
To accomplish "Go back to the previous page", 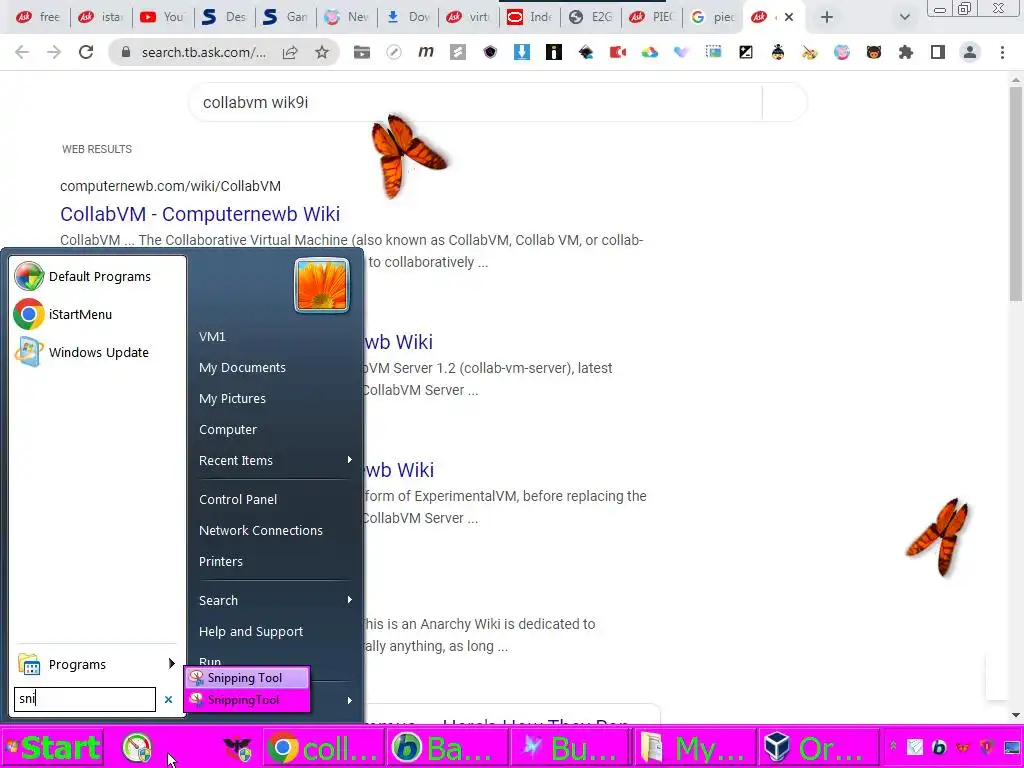I will pyautogui.click(x=22, y=52).
